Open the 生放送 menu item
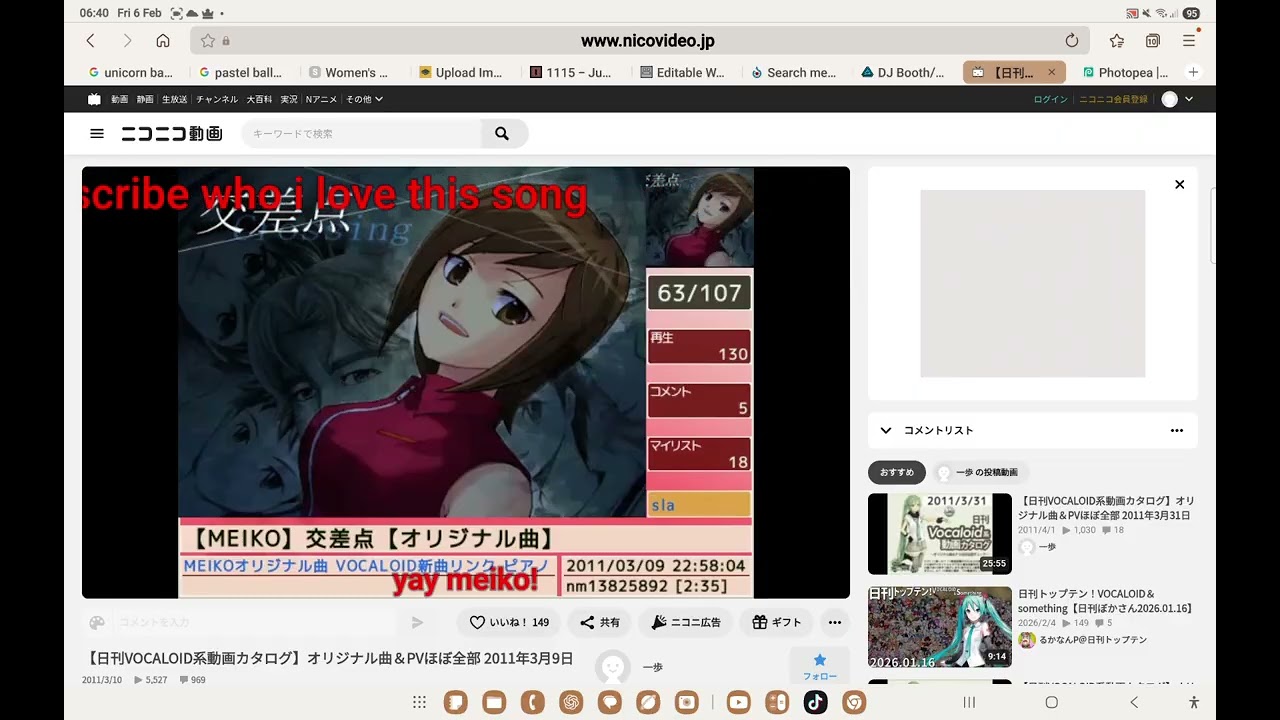 tap(175, 99)
